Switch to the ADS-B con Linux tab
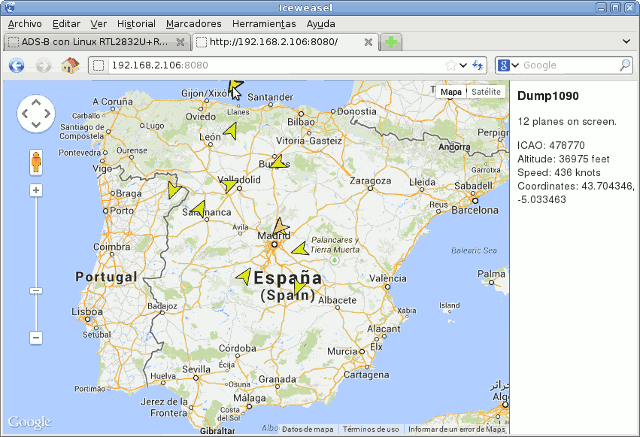The height and width of the screenshot is (437, 640). click(96, 42)
